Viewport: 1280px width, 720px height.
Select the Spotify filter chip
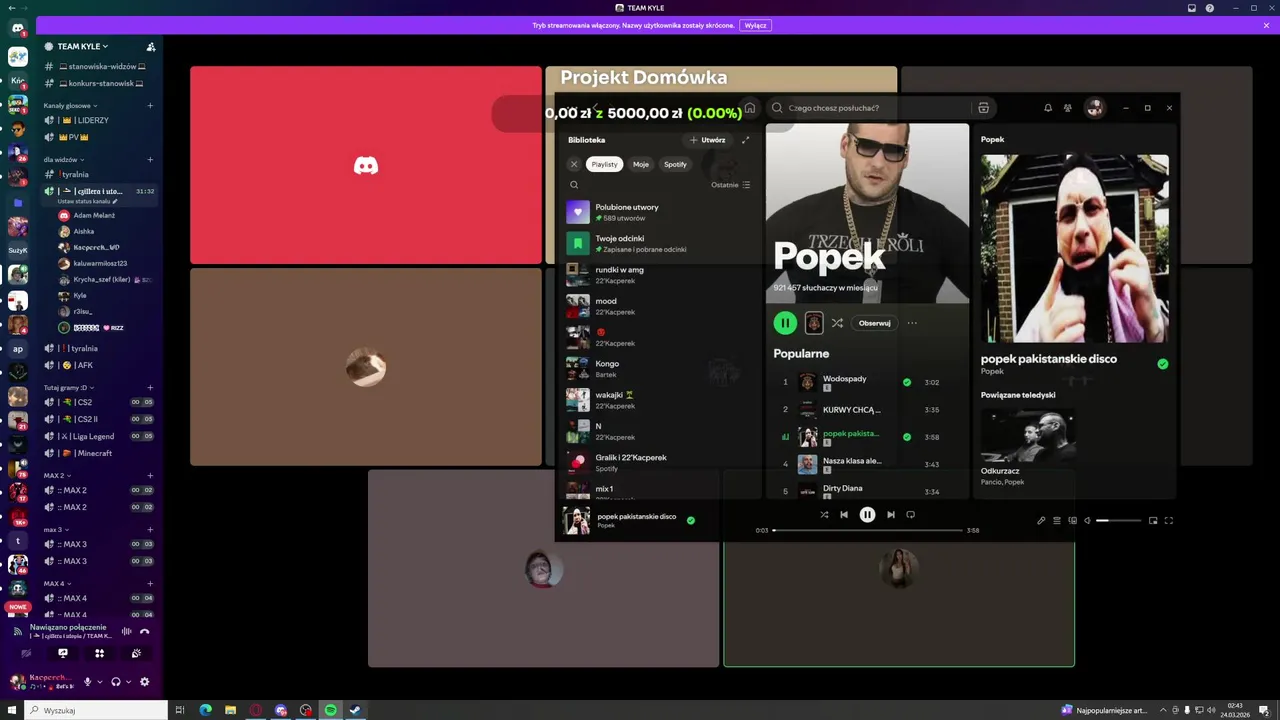[x=676, y=164]
